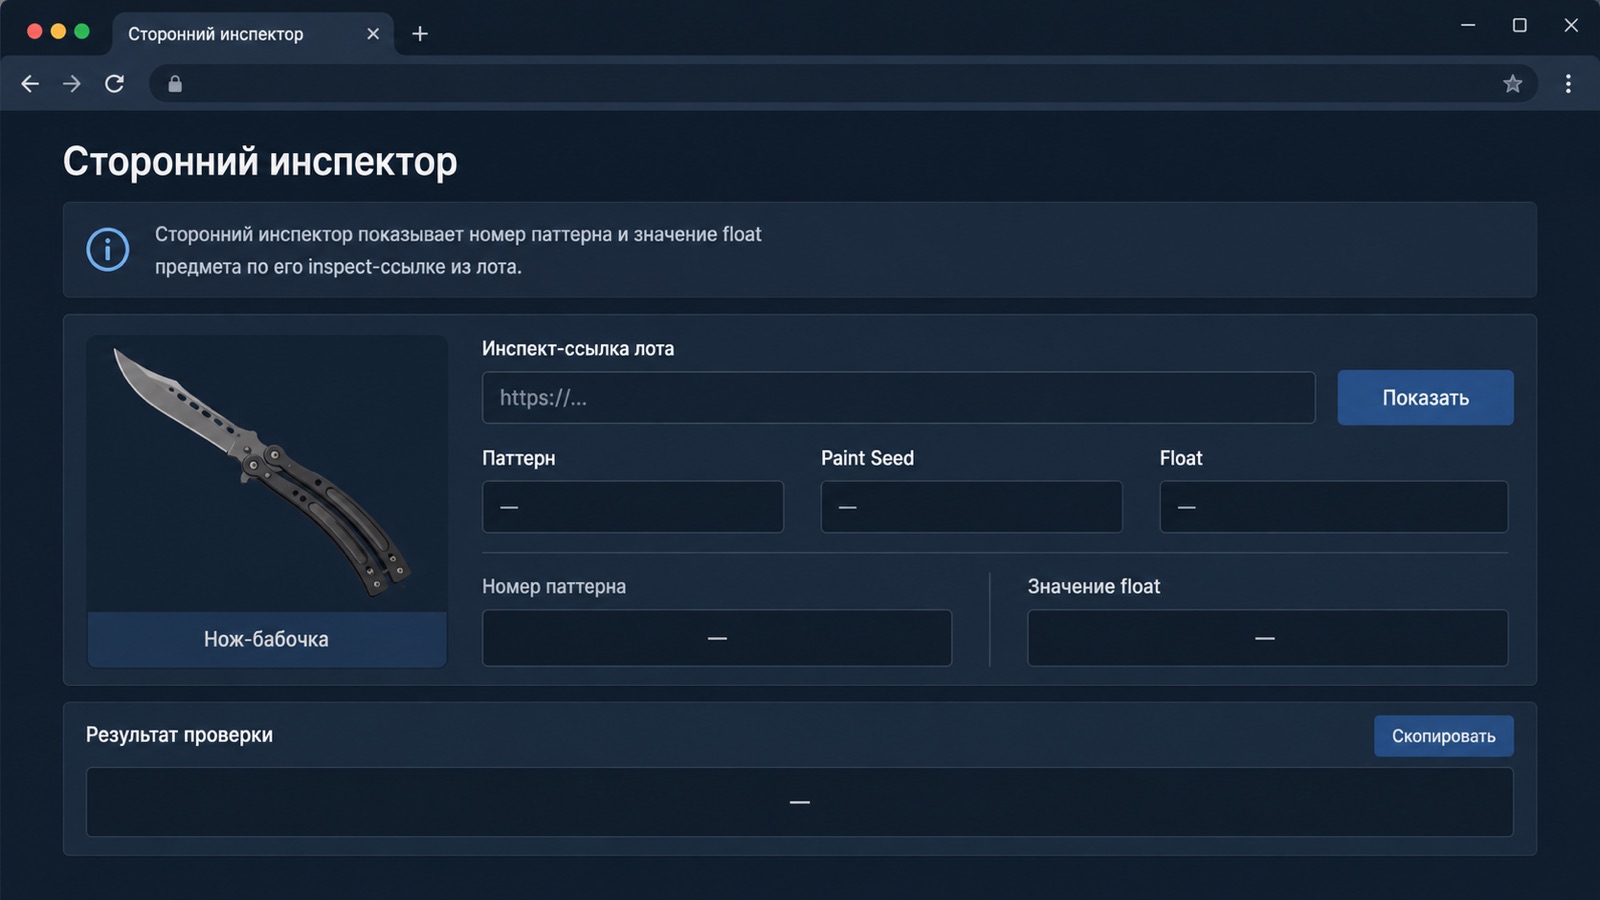The image size is (1600, 900).
Task: Click the Значение float label
Action: point(1094,587)
